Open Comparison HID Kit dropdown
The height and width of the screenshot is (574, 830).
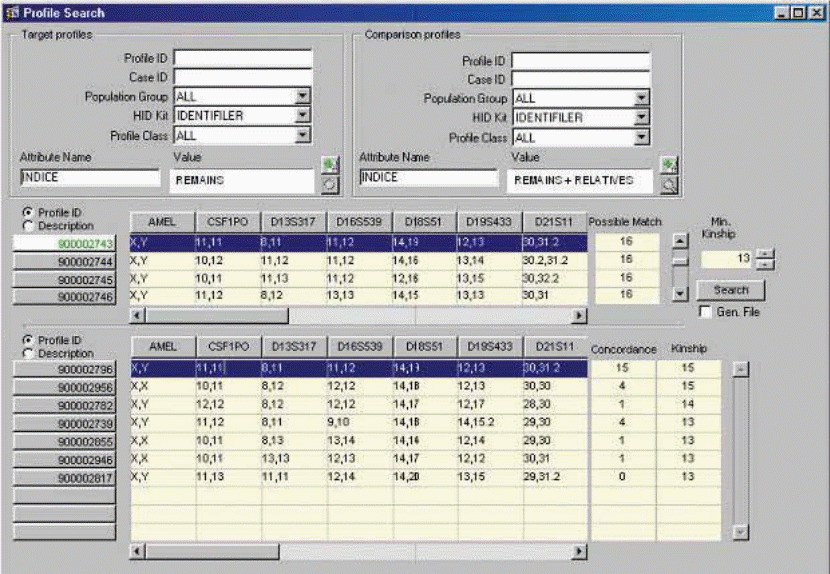(641, 118)
